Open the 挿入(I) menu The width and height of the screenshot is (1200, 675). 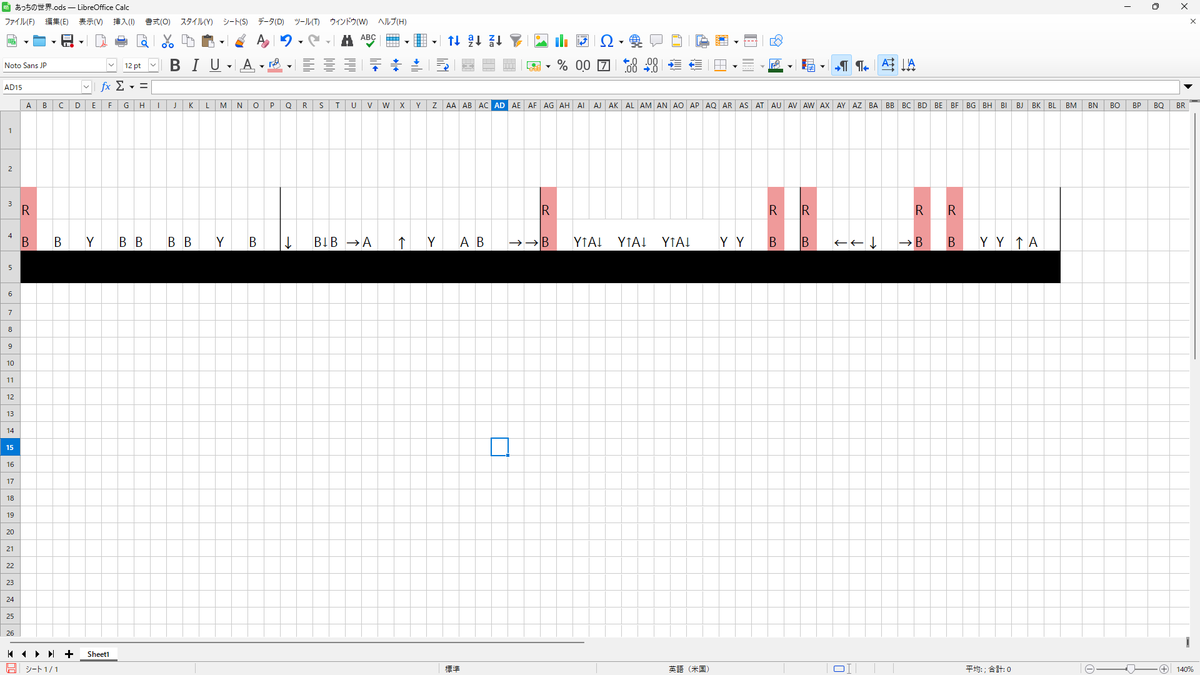coord(124,21)
